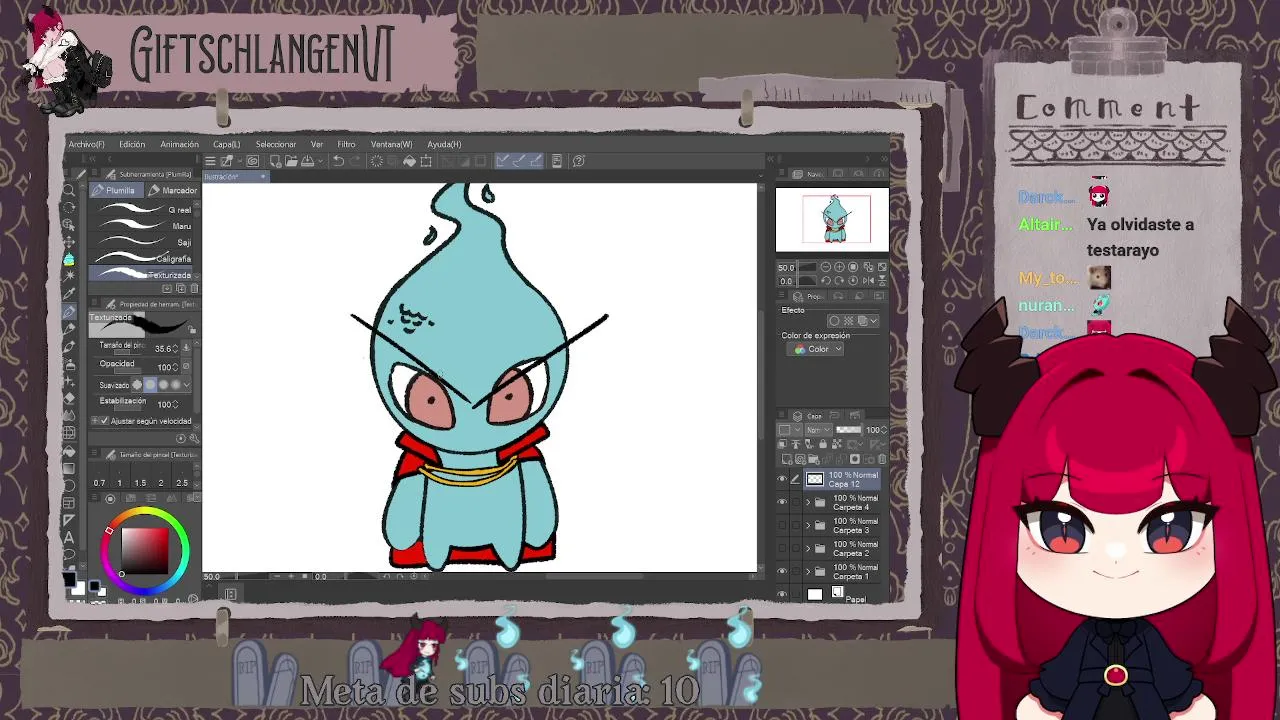Open the Animación menu

[x=179, y=144]
